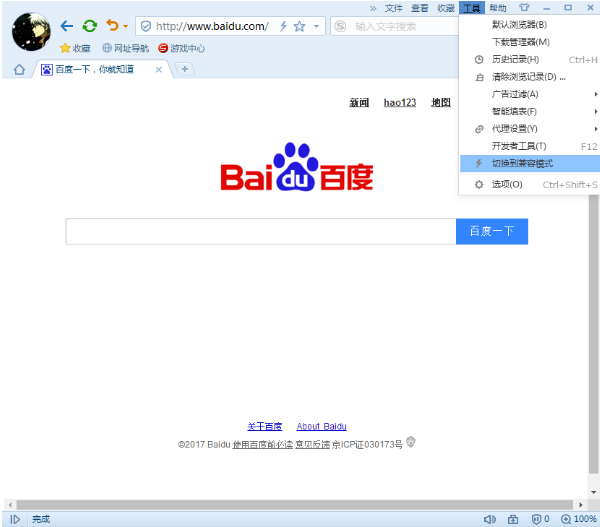Click horizontal scrollbar left arrow
The height and width of the screenshot is (527, 600).
(10, 505)
